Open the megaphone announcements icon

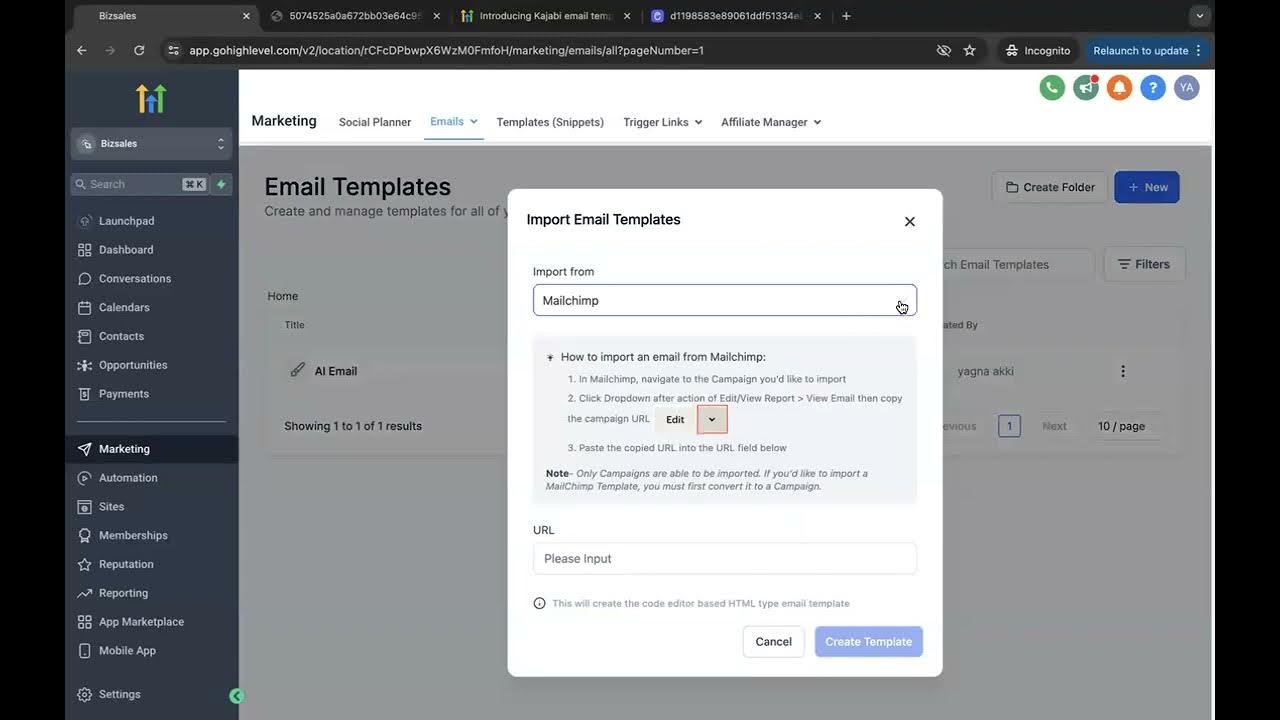(1086, 88)
